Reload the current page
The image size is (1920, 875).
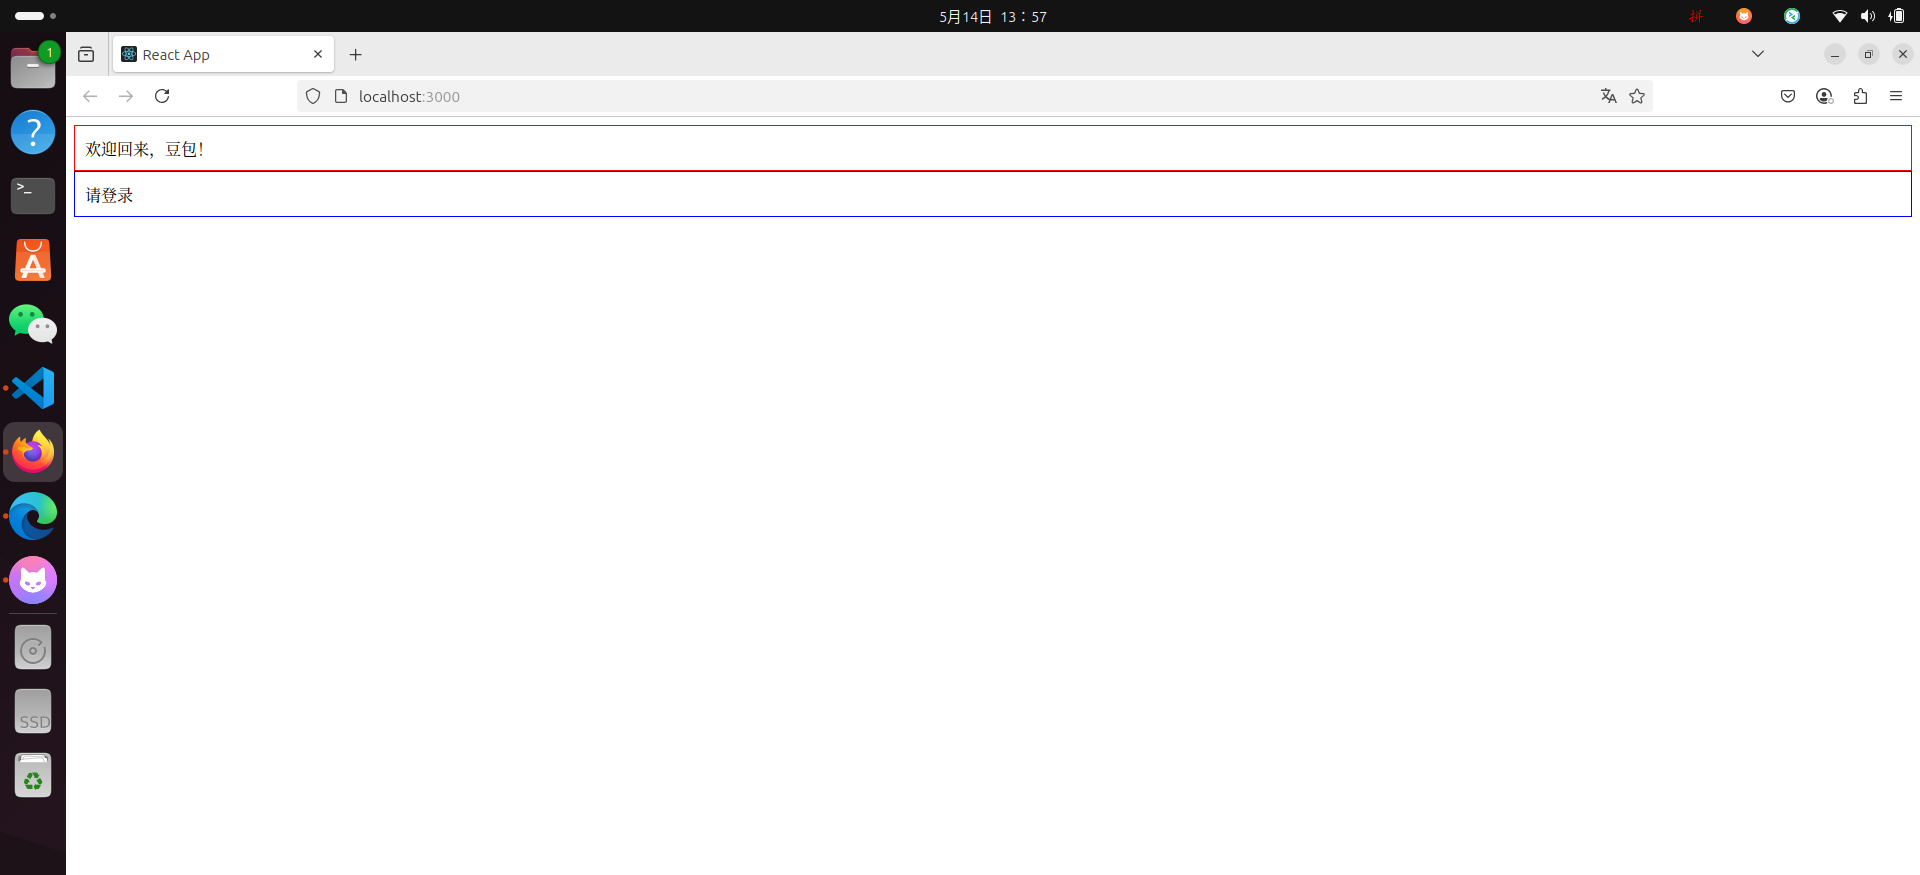point(162,96)
